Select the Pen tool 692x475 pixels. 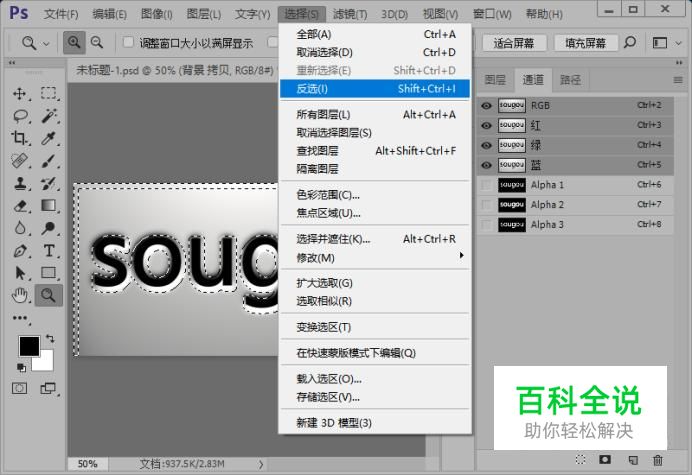[x=19, y=251]
